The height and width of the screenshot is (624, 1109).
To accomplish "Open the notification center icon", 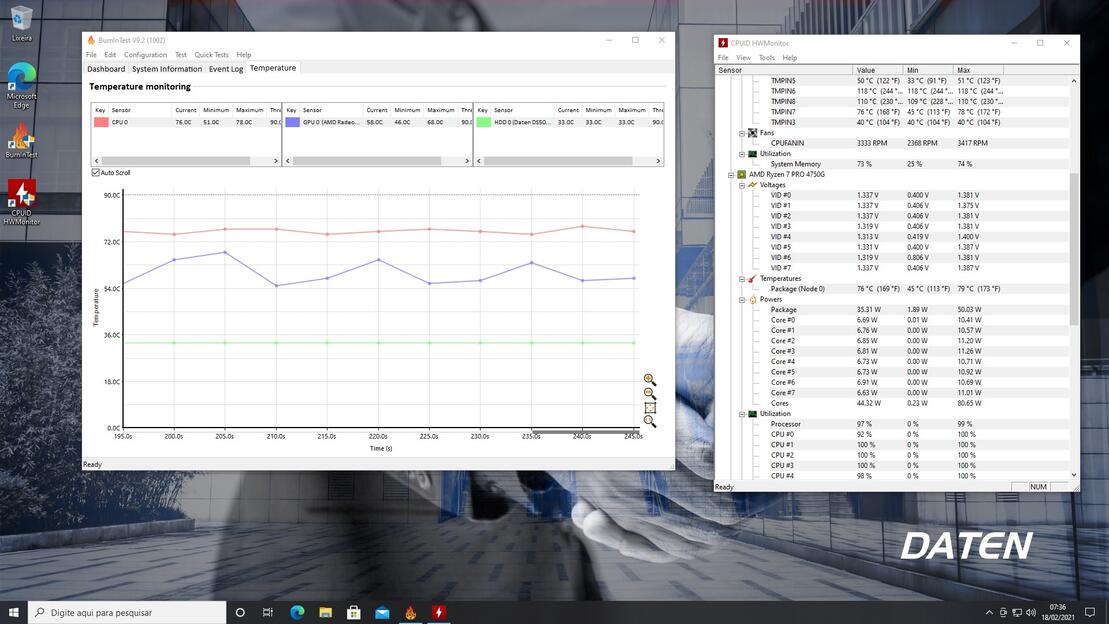I will 1090,612.
